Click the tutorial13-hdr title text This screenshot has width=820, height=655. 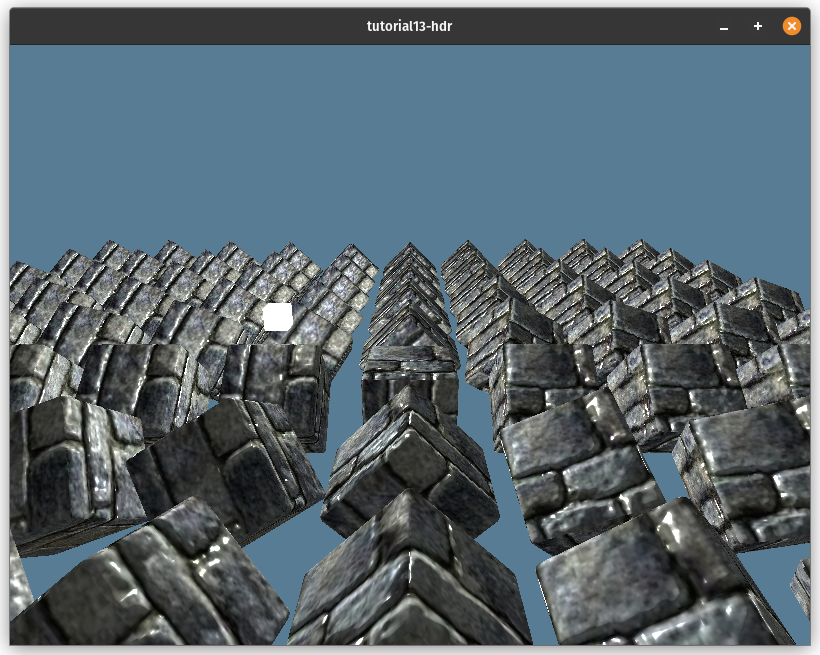pos(409,26)
